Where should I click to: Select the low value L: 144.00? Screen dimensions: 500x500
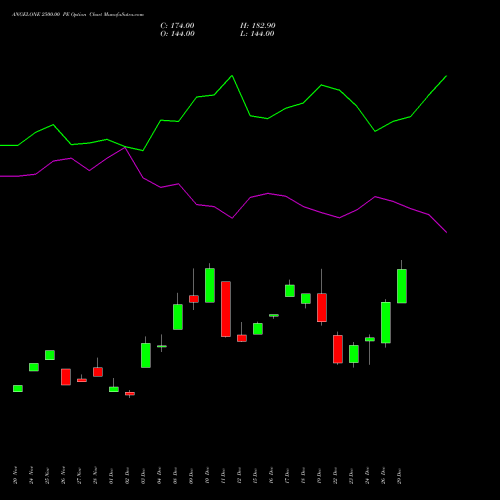point(257,34)
